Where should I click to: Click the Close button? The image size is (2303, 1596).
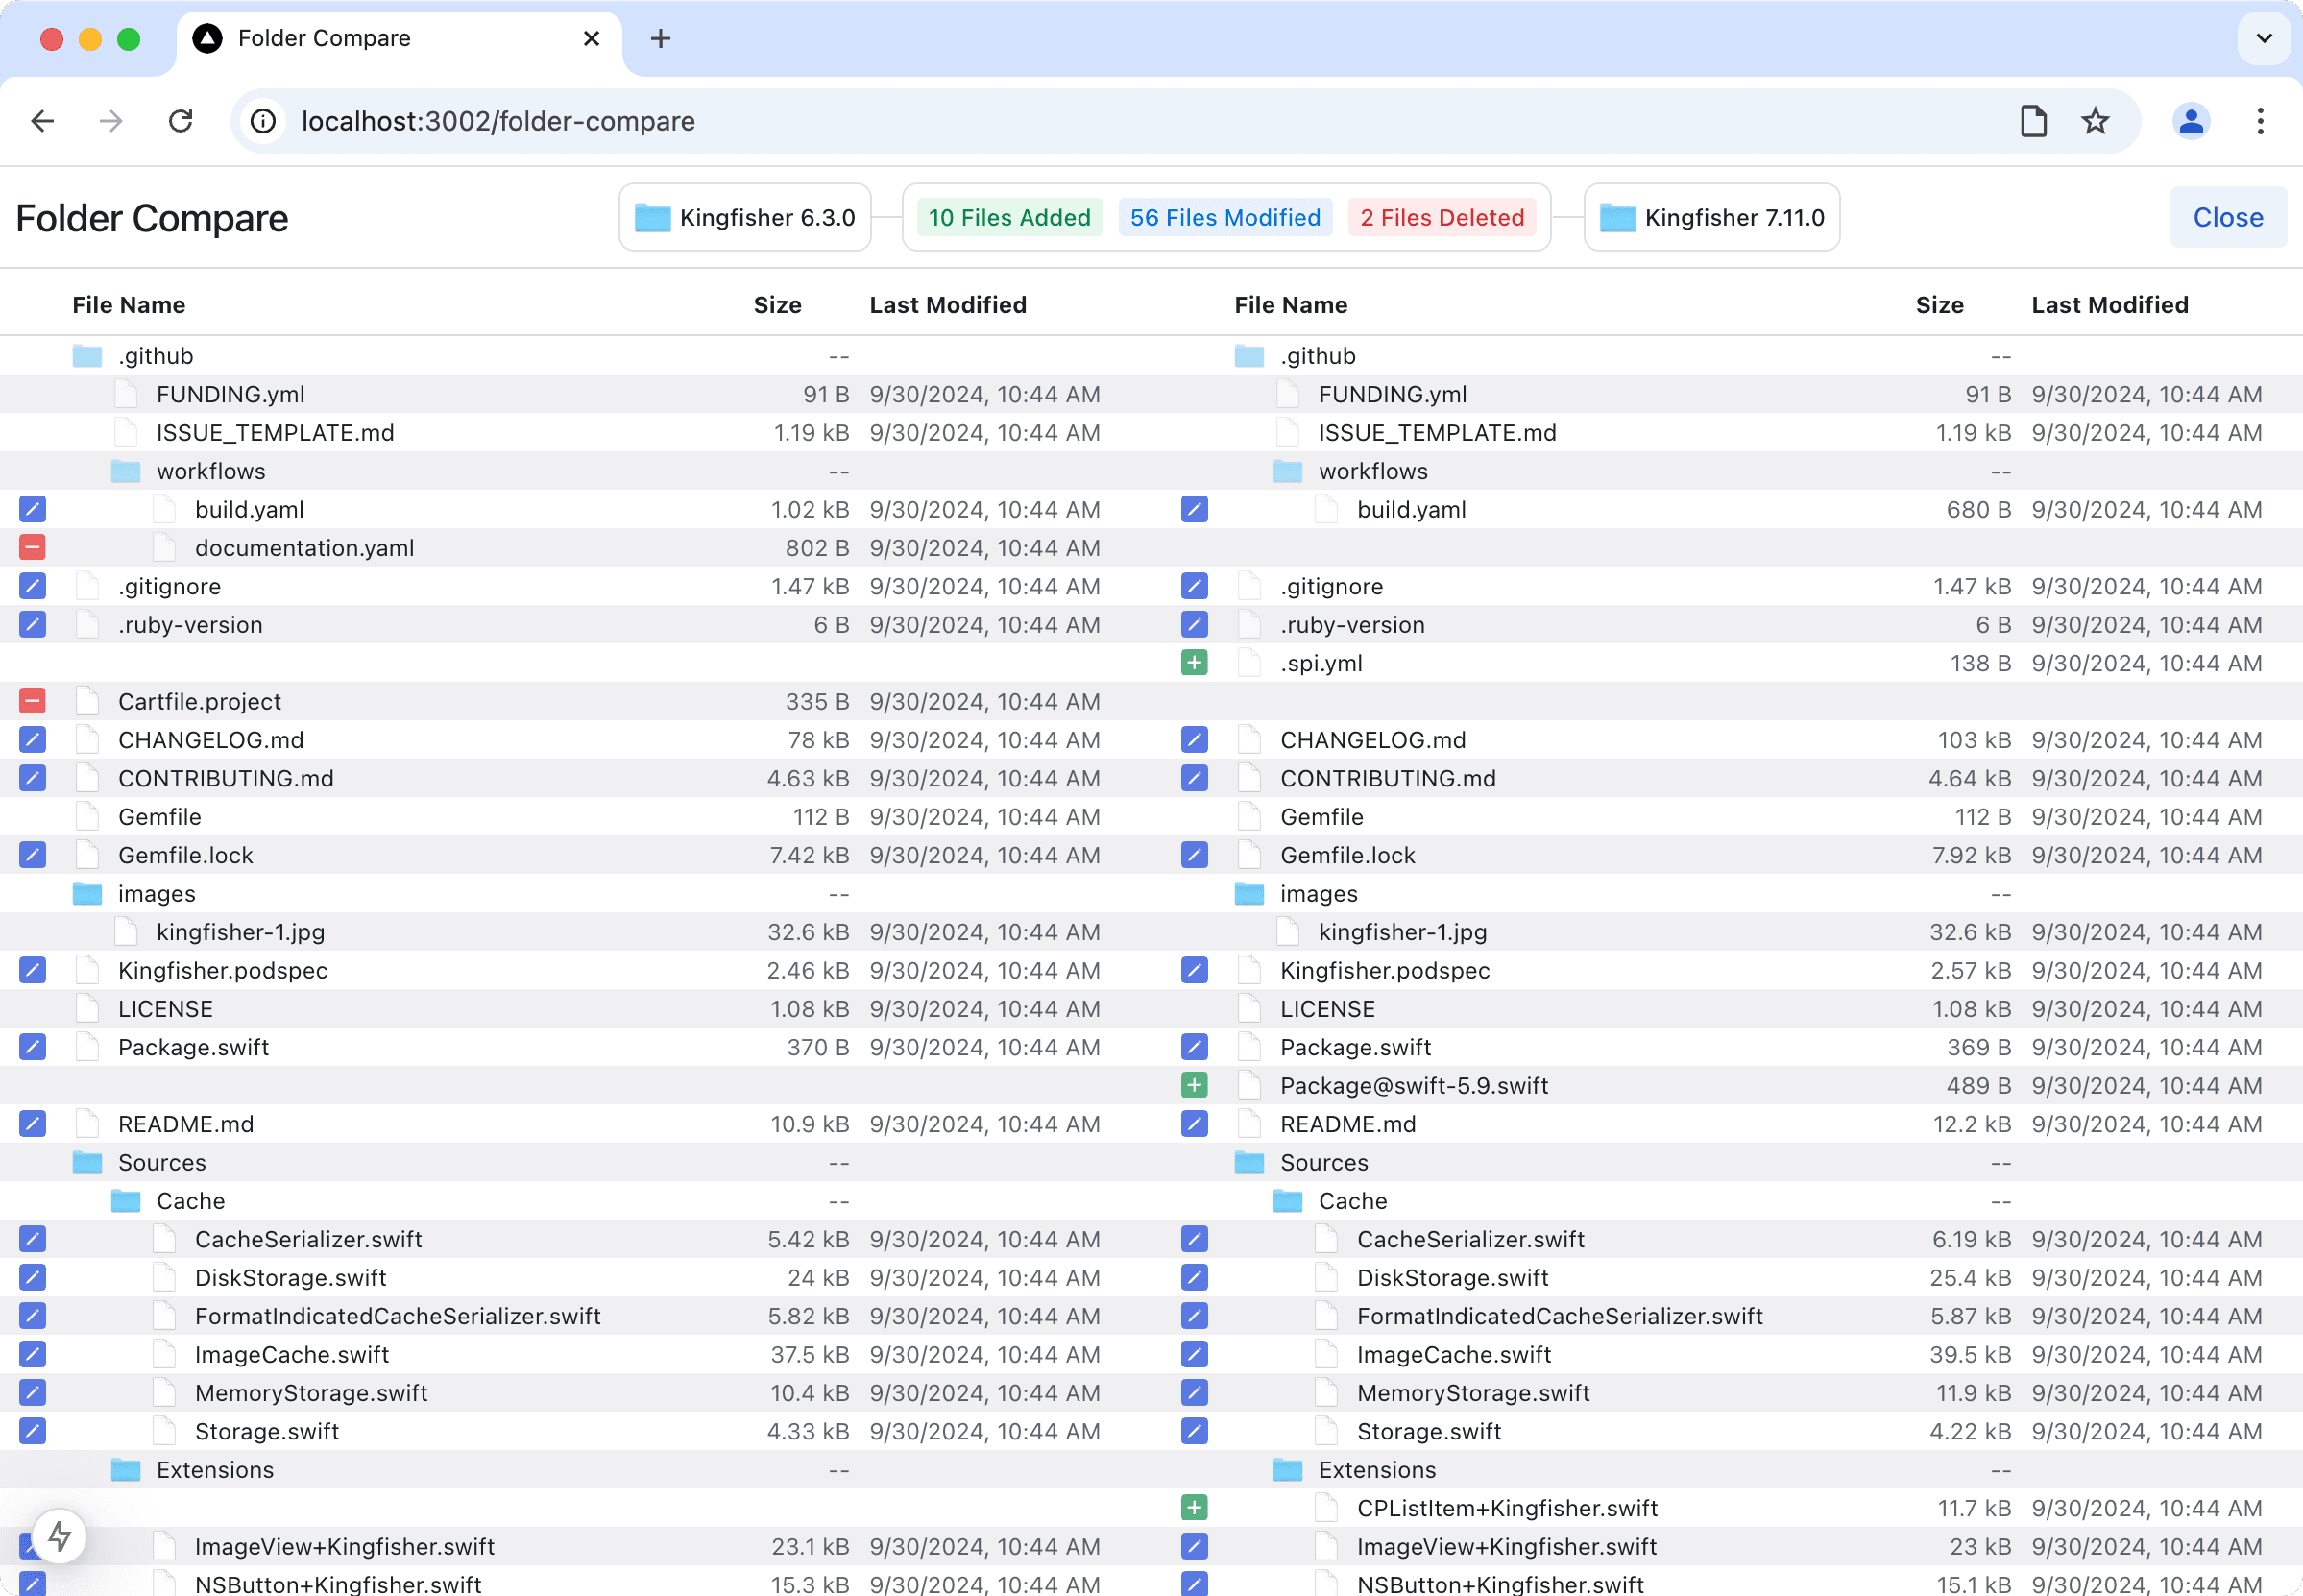click(2227, 217)
